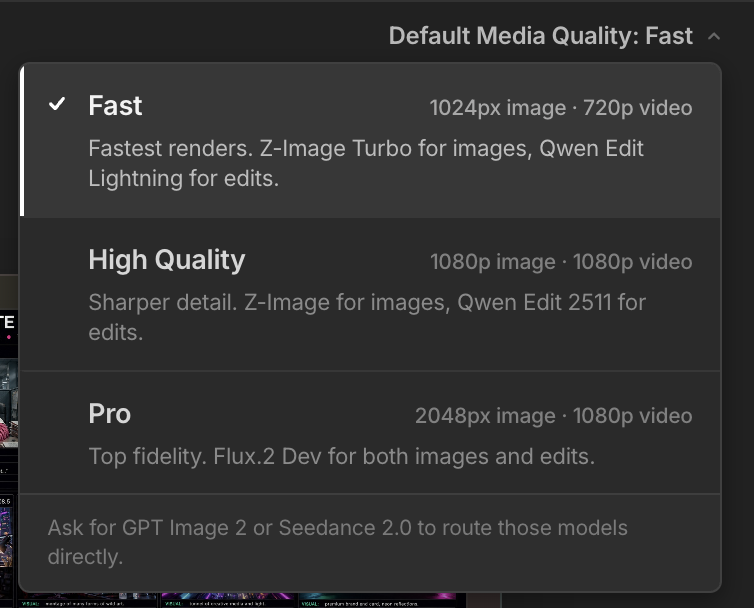Pick the Pro quality option

[370, 432]
